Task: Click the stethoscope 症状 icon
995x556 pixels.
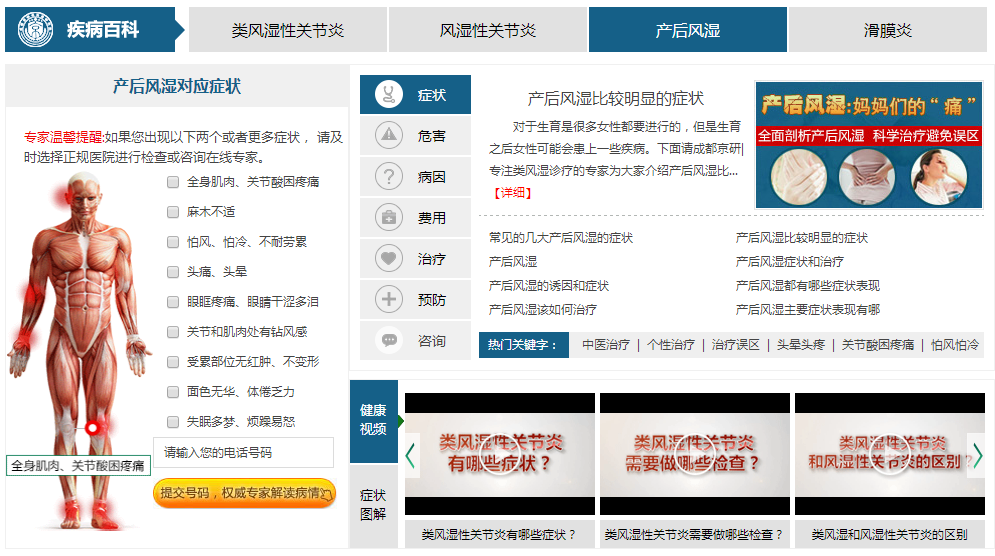Action: (x=389, y=95)
